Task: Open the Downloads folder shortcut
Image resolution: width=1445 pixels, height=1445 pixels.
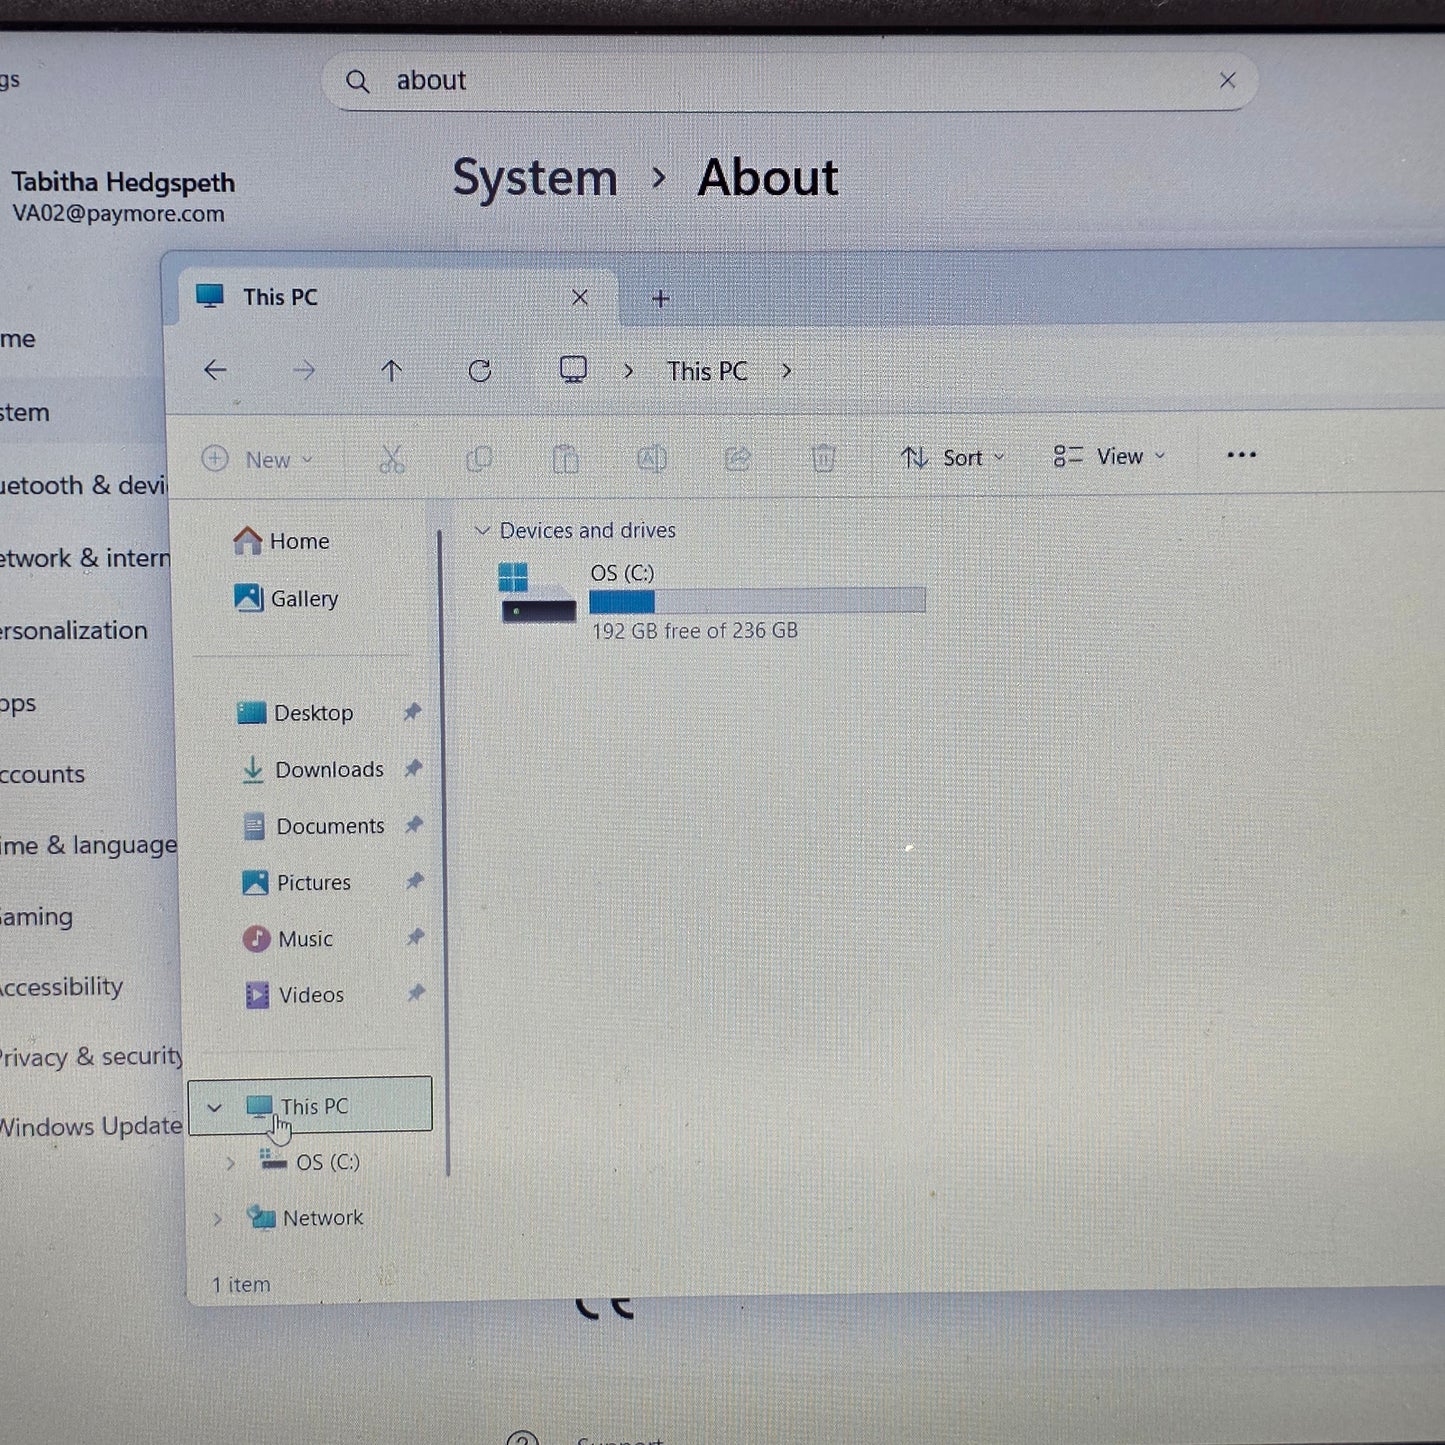Action: pyautogui.click(x=312, y=769)
